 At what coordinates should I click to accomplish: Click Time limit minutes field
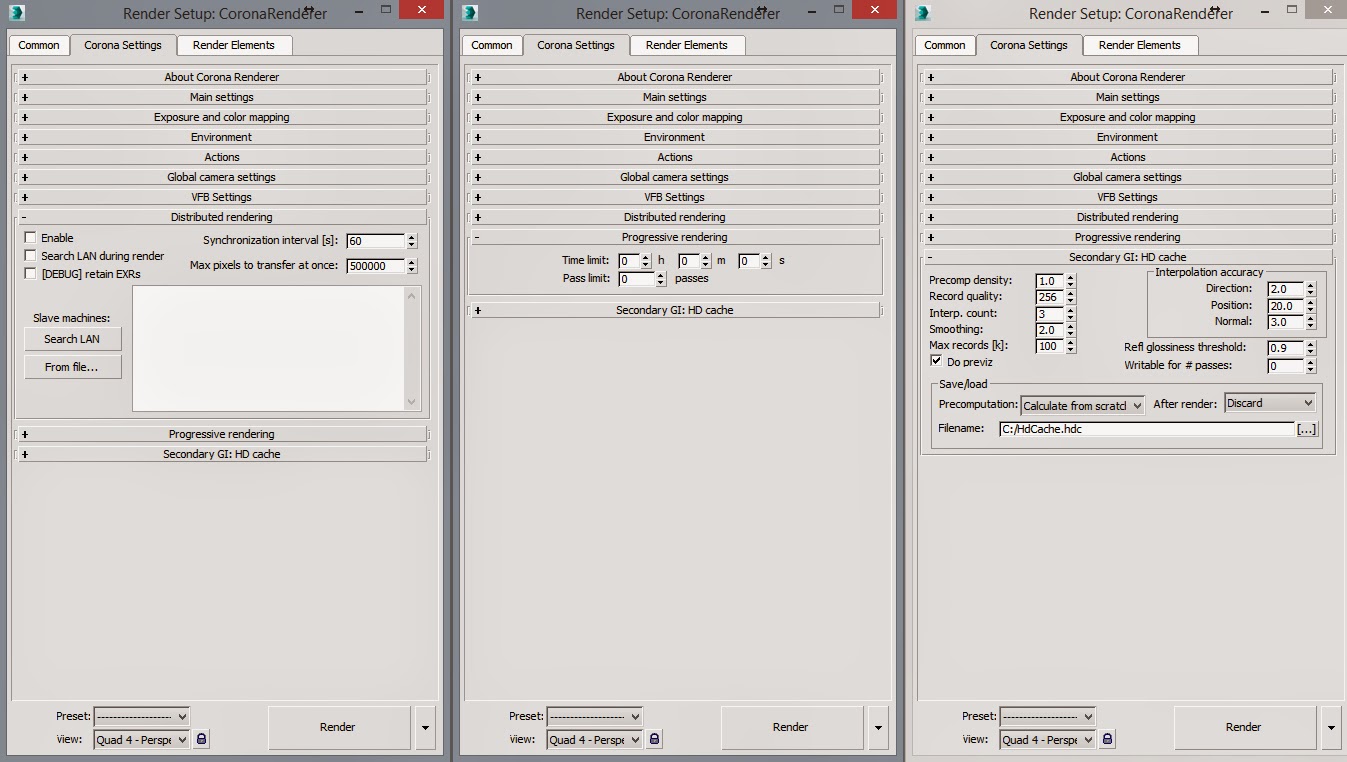click(688, 261)
